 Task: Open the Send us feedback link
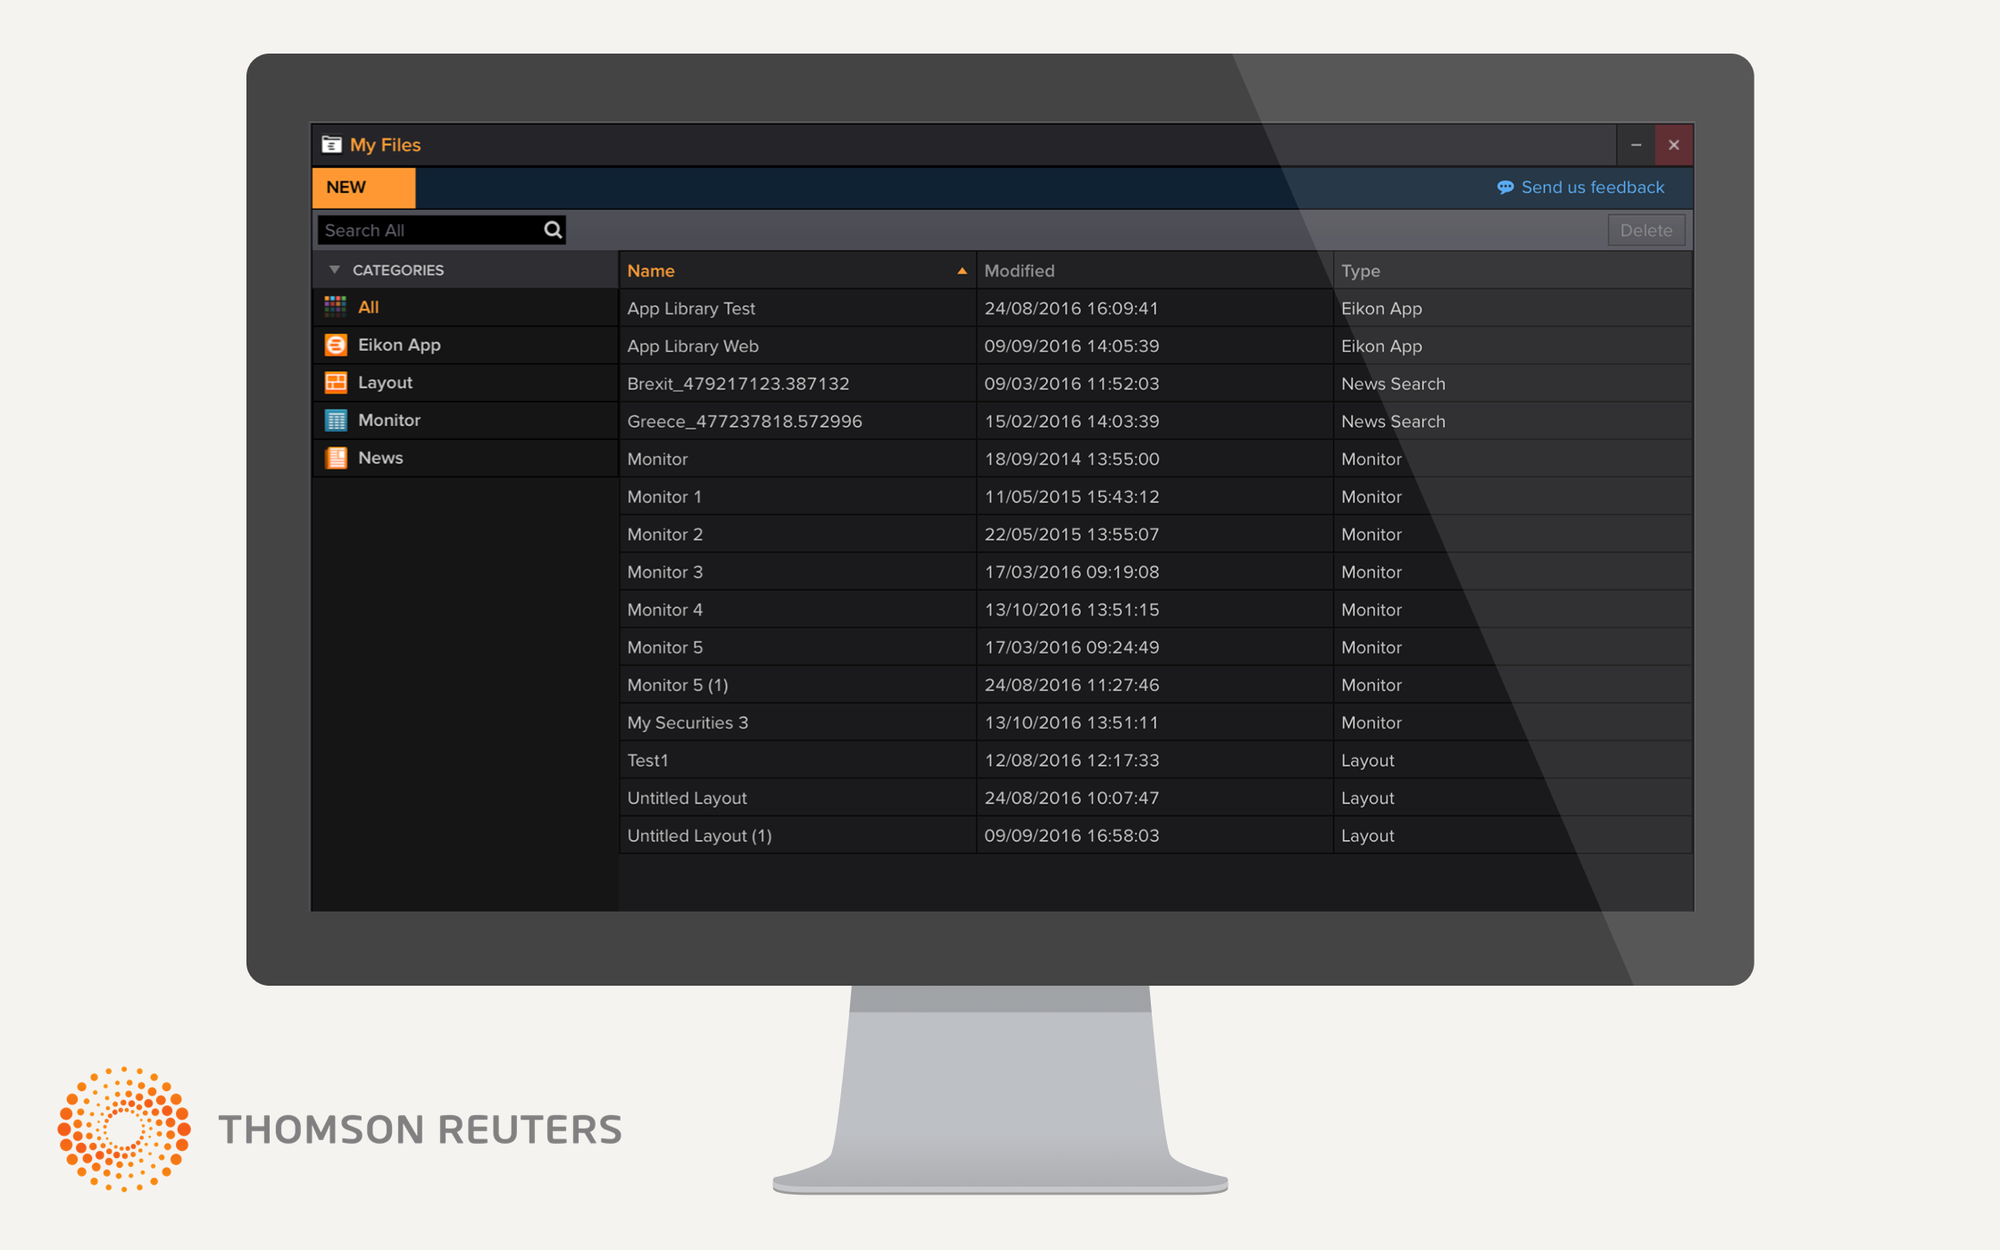(x=1591, y=187)
